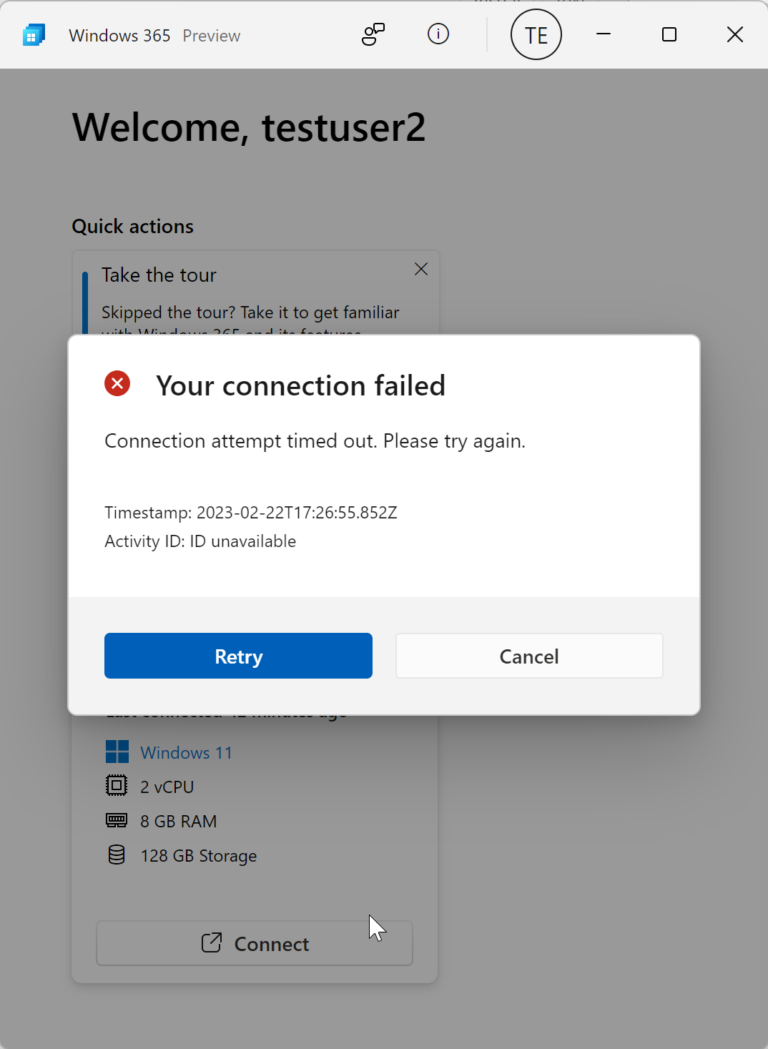Minimize the Windows 365 window
The width and height of the screenshot is (768, 1049).
point(603,34)
